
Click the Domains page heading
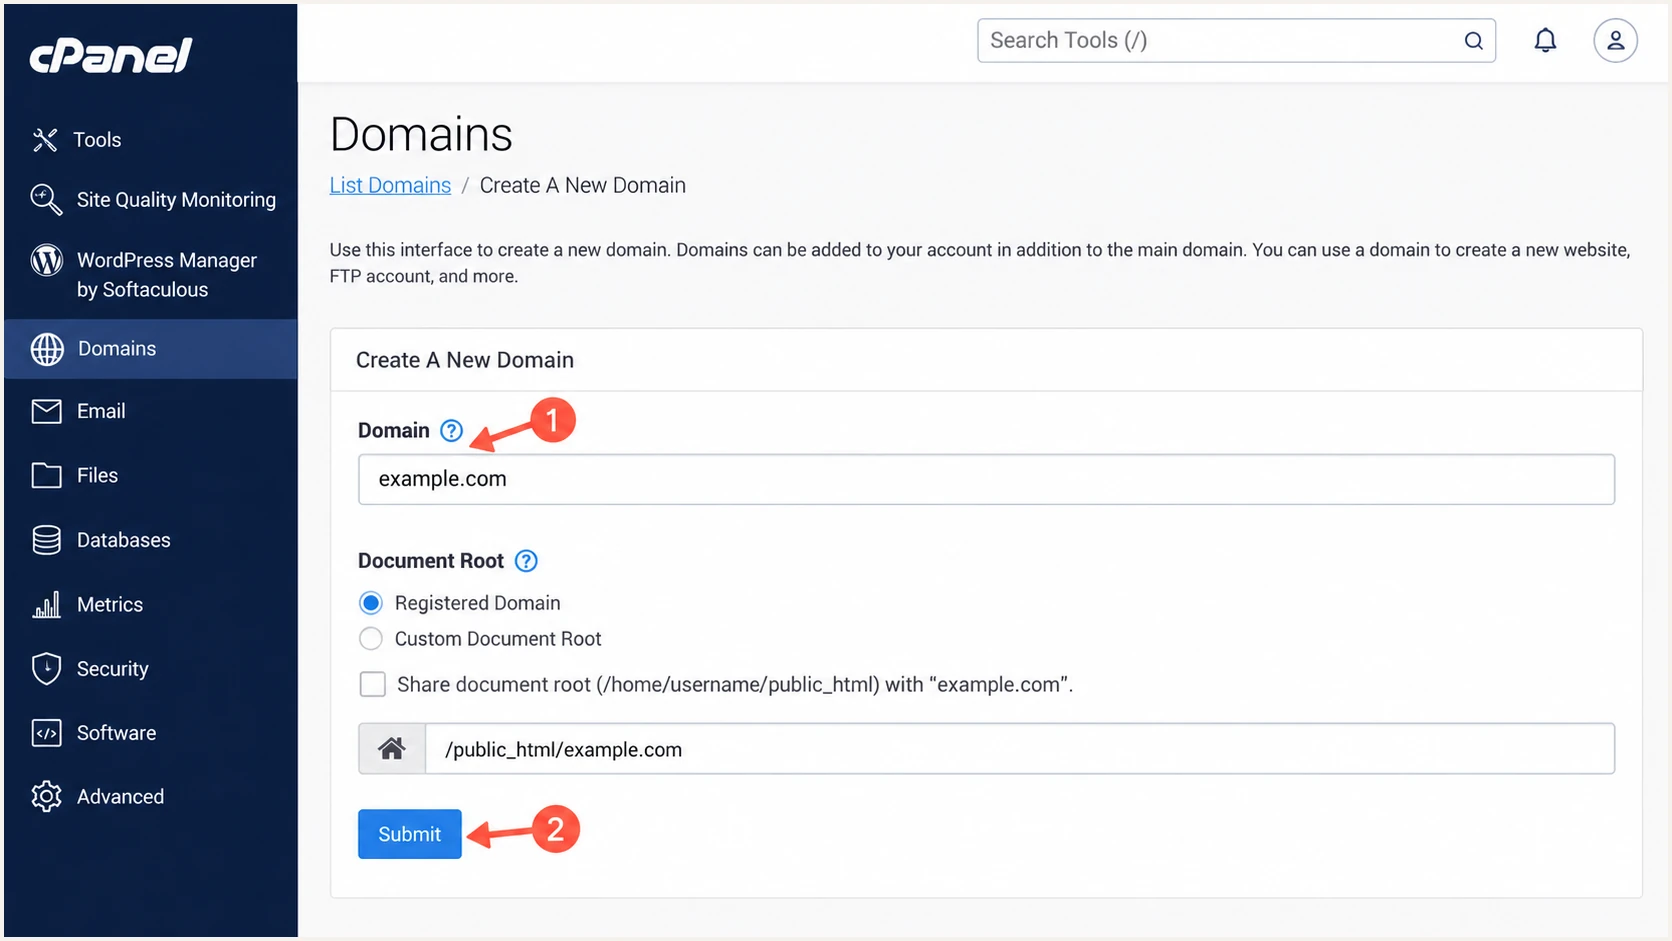pyautogui.click(x=421, y=135)
